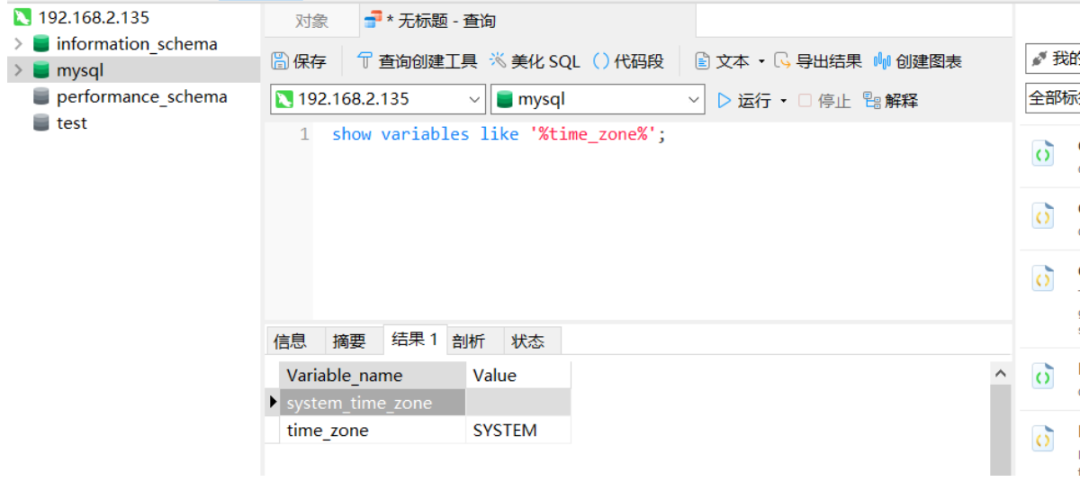1080x491 pixels.
Task: Select the system_time_zone cell
Action: pyautogui.click(x=373, y=403)
